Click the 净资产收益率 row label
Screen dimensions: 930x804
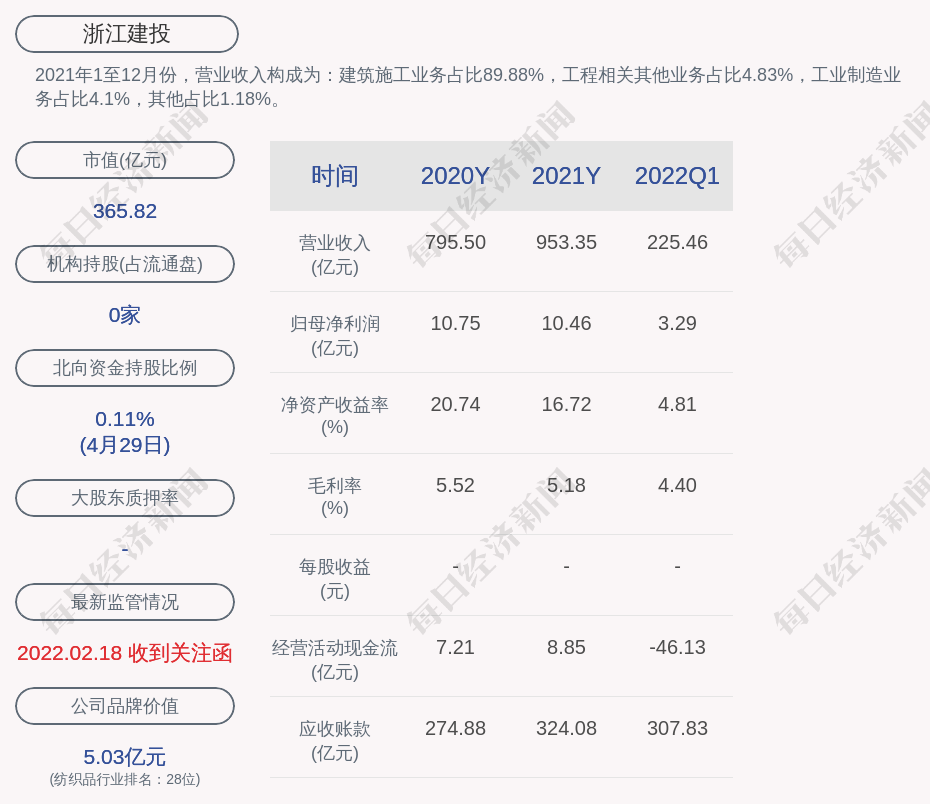coord(335,415)
